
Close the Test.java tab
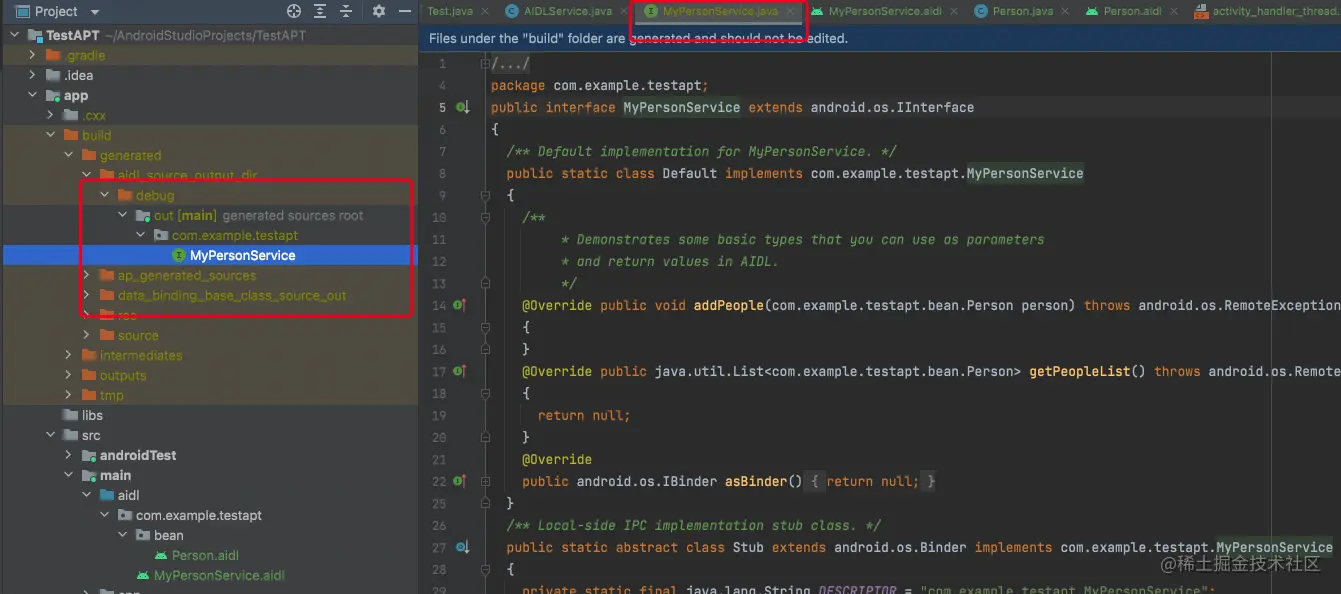tap(484, 11)
